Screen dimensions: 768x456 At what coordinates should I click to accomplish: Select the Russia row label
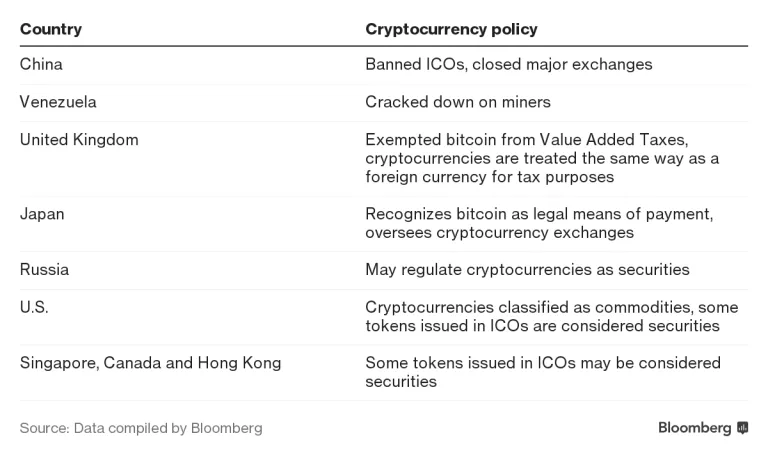coord(44,270)
